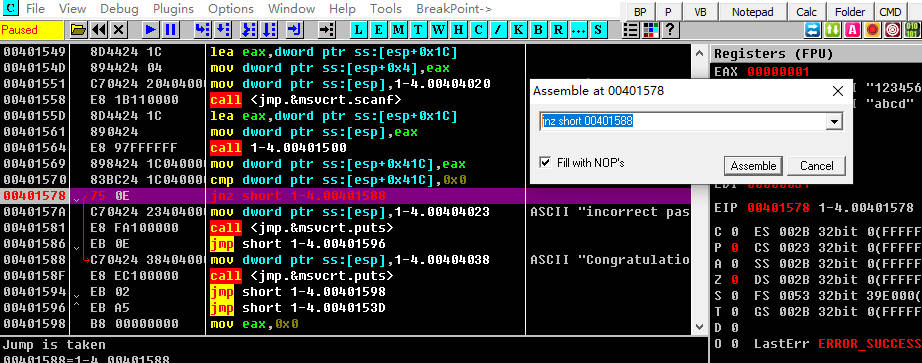
Task: Show Source with S button
Action: point(598,29)
